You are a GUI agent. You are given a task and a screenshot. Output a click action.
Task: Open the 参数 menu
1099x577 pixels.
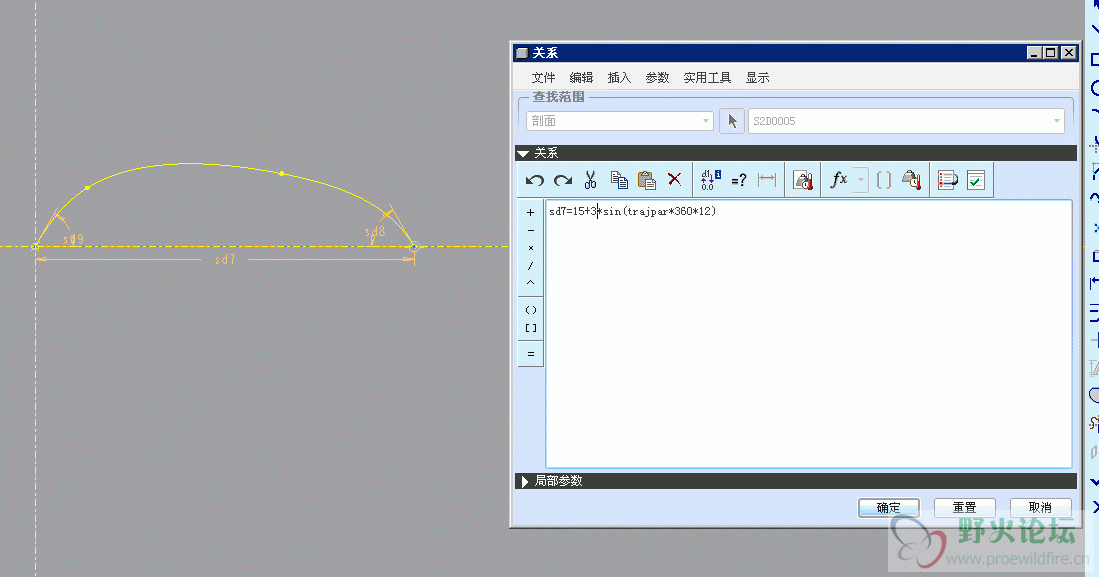pyautogui.click(x=657, y=78)
